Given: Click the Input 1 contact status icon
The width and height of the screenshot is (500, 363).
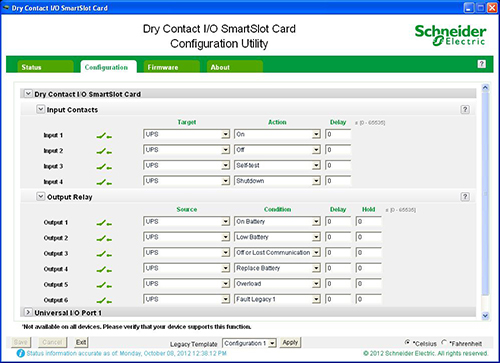Looking at the screenshot, I should coord(104,136).
